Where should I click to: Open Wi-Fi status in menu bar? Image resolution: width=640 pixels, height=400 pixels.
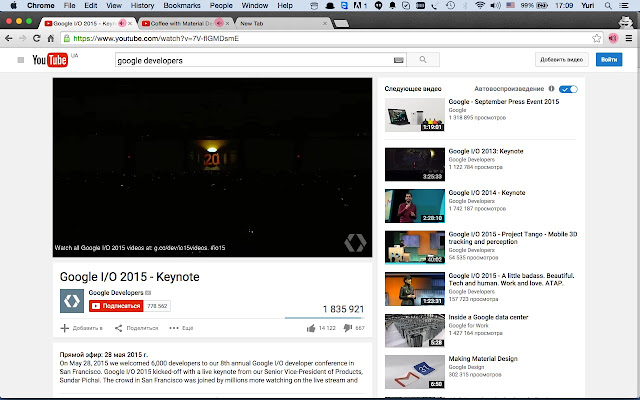pos(480,5)
